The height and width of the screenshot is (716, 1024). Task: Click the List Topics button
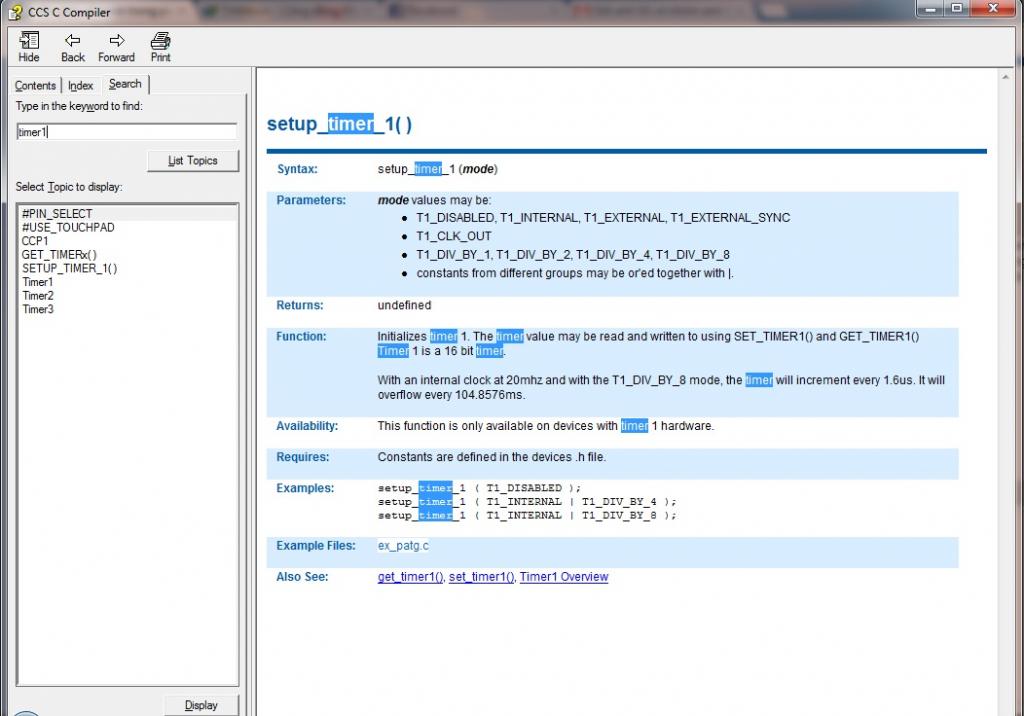tap(193, 161)
